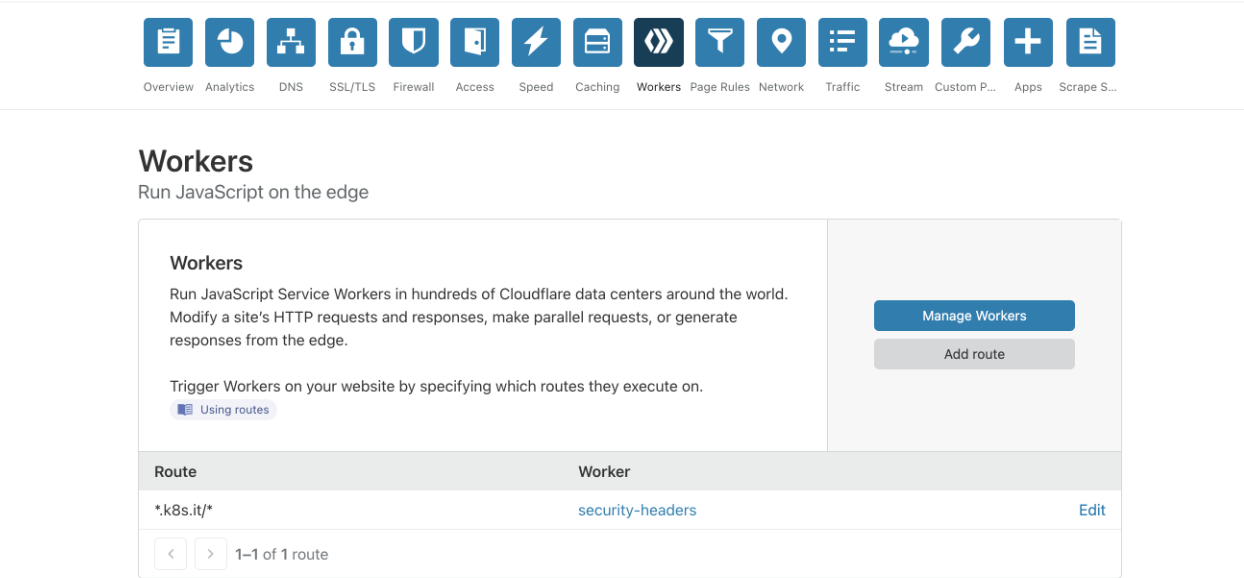Edit the *.k8s.it/* route
Screen dimensions: 1244x578
pyautogui.click(x=1092, y=510)
